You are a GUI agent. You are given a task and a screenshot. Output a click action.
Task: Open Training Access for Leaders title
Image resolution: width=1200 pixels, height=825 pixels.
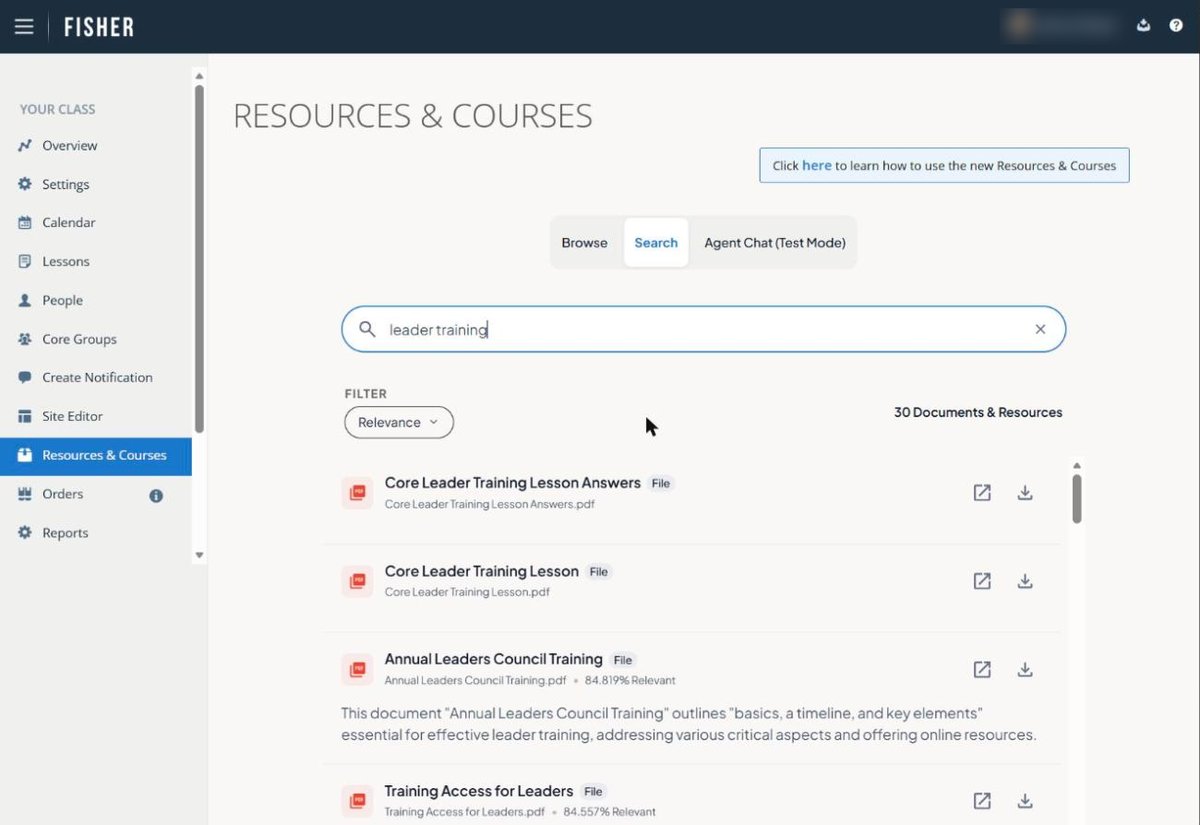(479, 791)
